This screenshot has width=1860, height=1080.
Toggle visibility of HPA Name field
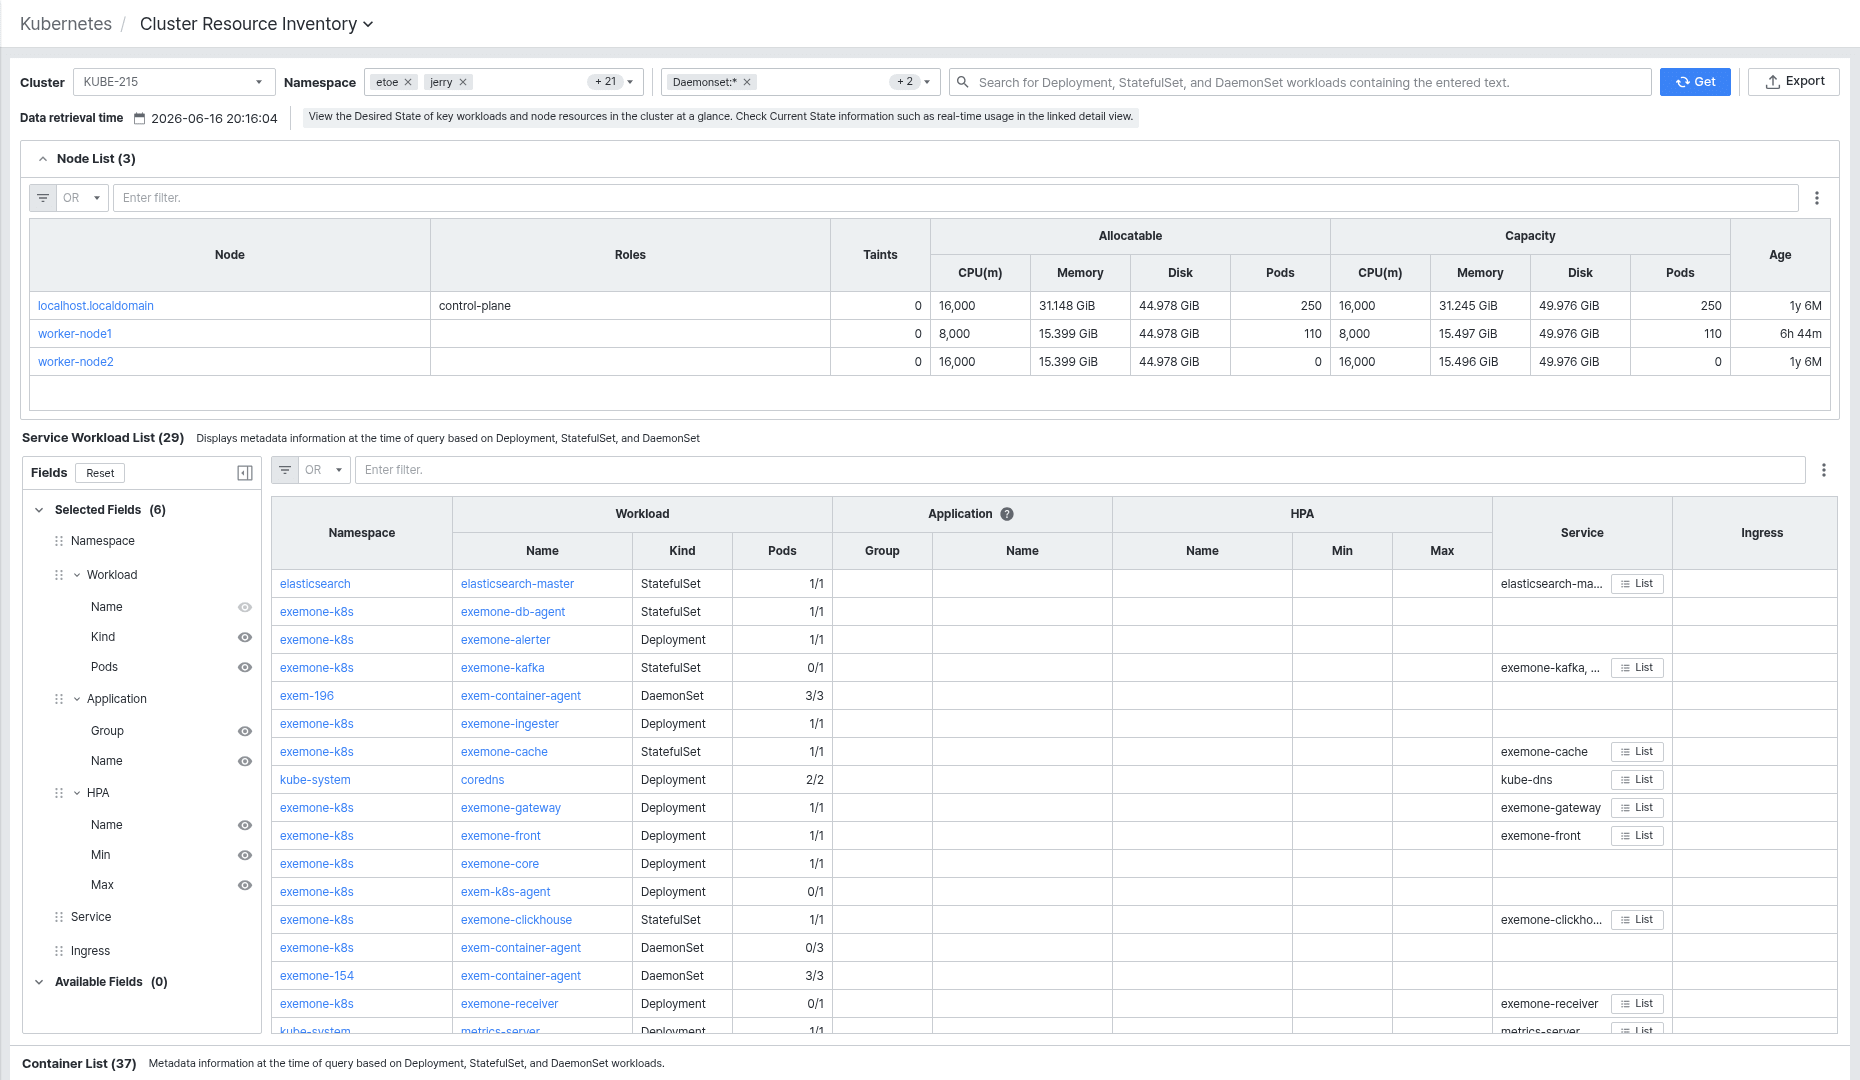coord(245,825)
